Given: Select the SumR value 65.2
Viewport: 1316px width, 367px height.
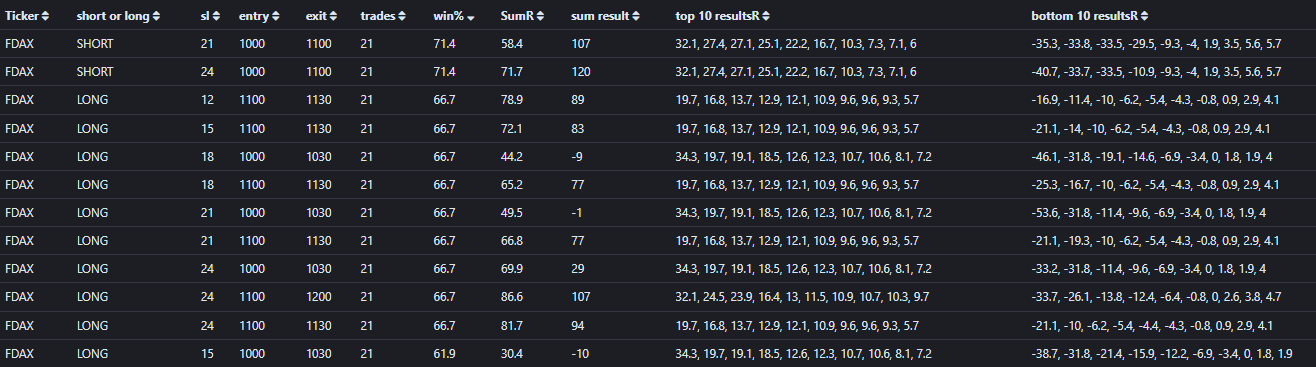Looking at the screenshot, I should click(x=512, y=184).
